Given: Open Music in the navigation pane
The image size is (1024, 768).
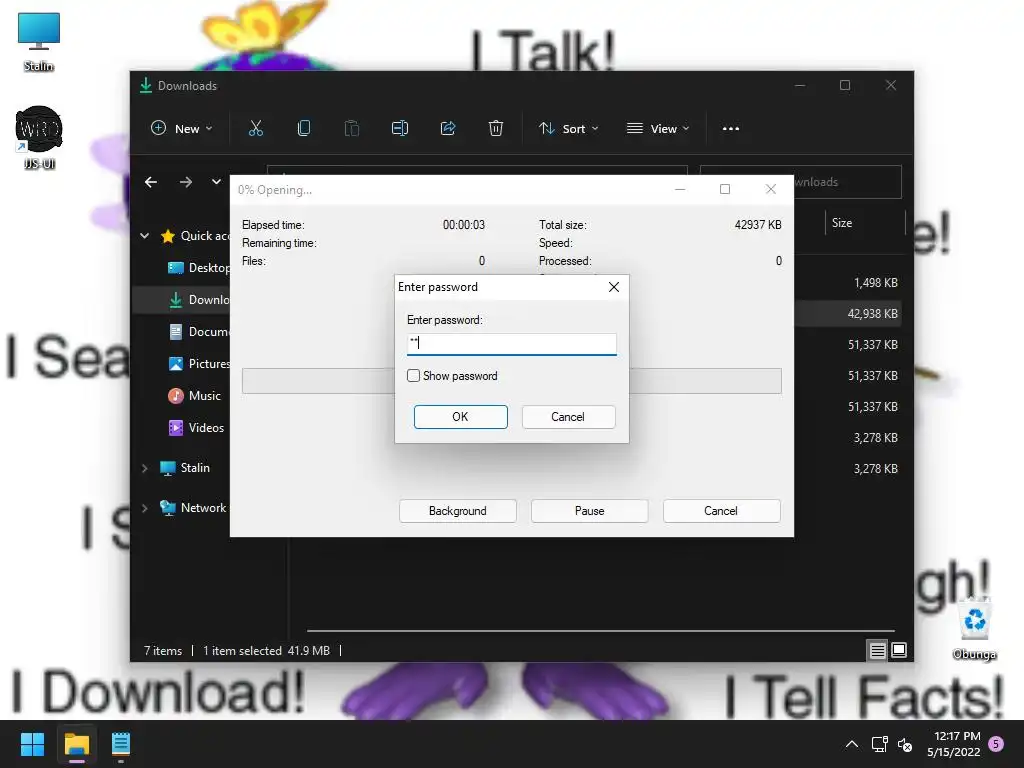Looking at the screenshot, I should [x=195, y=396].
